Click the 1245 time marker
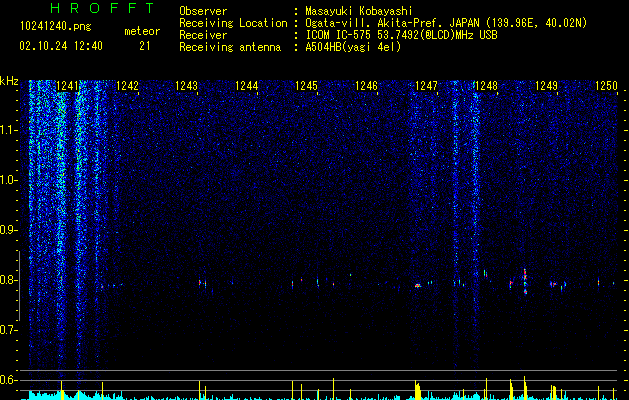Viewport: 629px width, 400px height. click(x=306, y=85)
